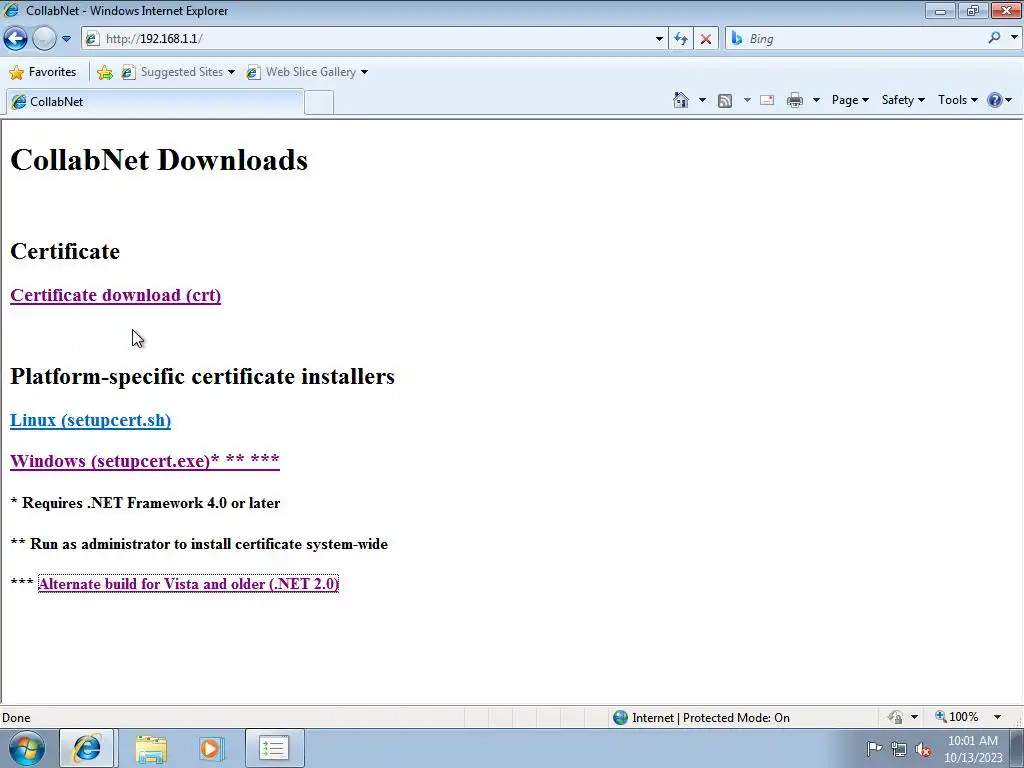Image resolution: width=1024 pixels, height=768 pixels.
Task: Print the page using the printer icon
Action: pyautogui.click(x=795, y=100)
